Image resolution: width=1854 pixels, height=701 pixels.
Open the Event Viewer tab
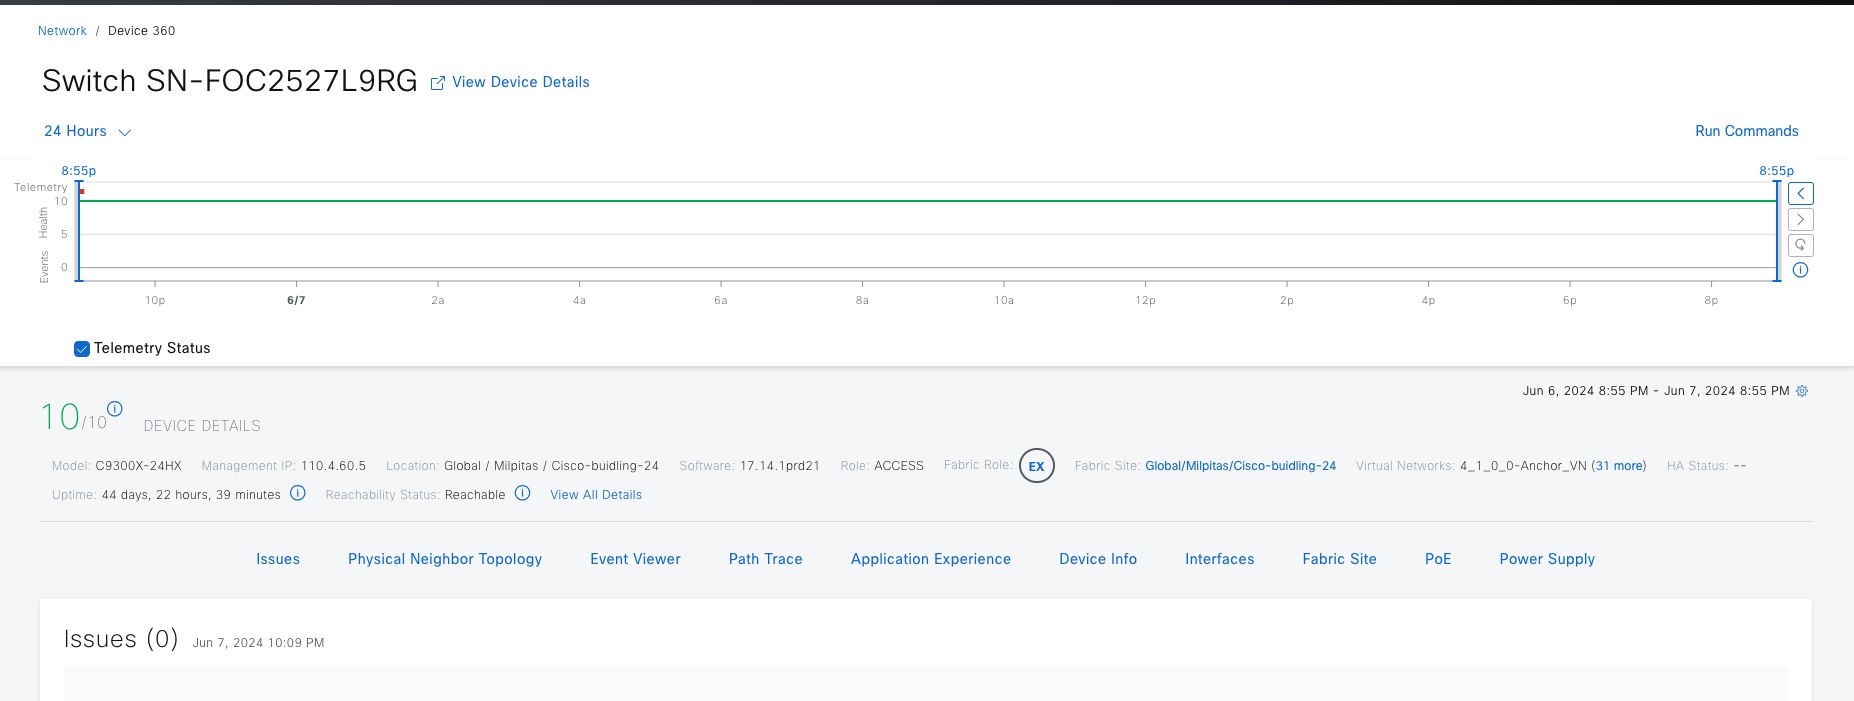(635, 559)
